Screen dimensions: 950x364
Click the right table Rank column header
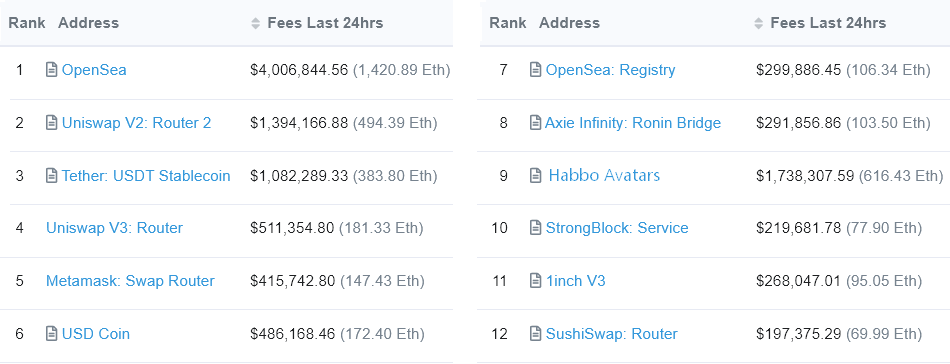[508, 23]
